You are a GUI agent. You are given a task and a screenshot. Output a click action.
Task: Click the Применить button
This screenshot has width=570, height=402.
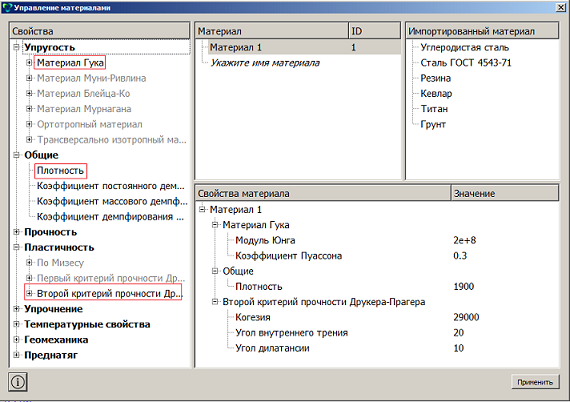pos(535,382)
